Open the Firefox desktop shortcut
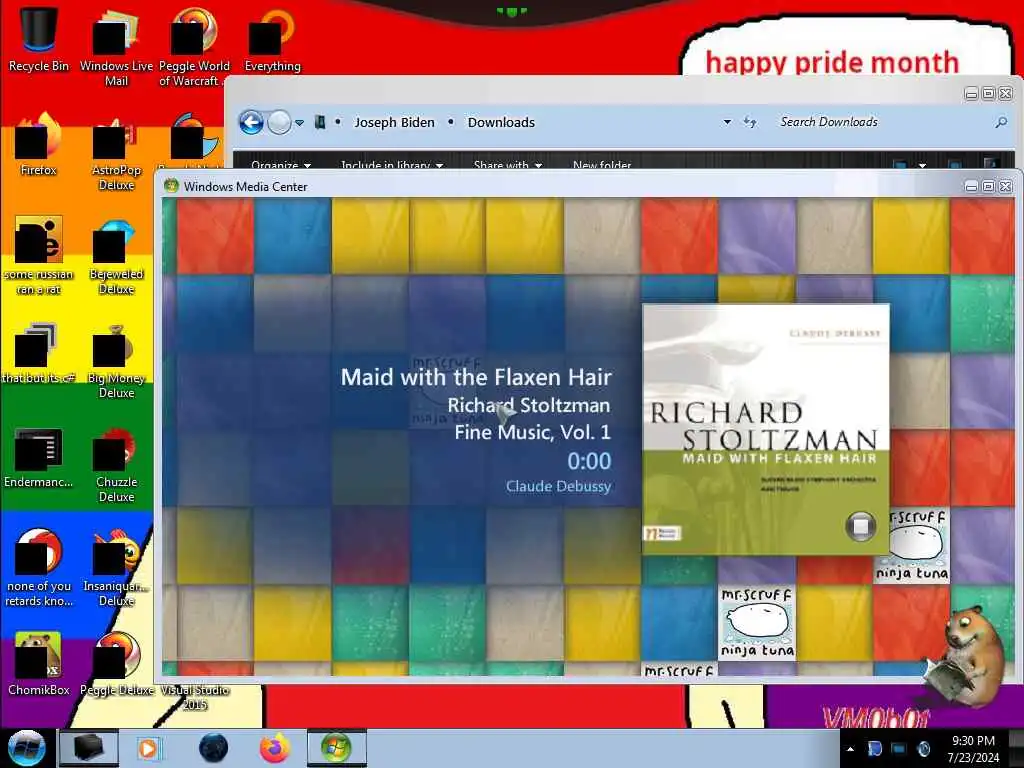 (x=39, y=145)
